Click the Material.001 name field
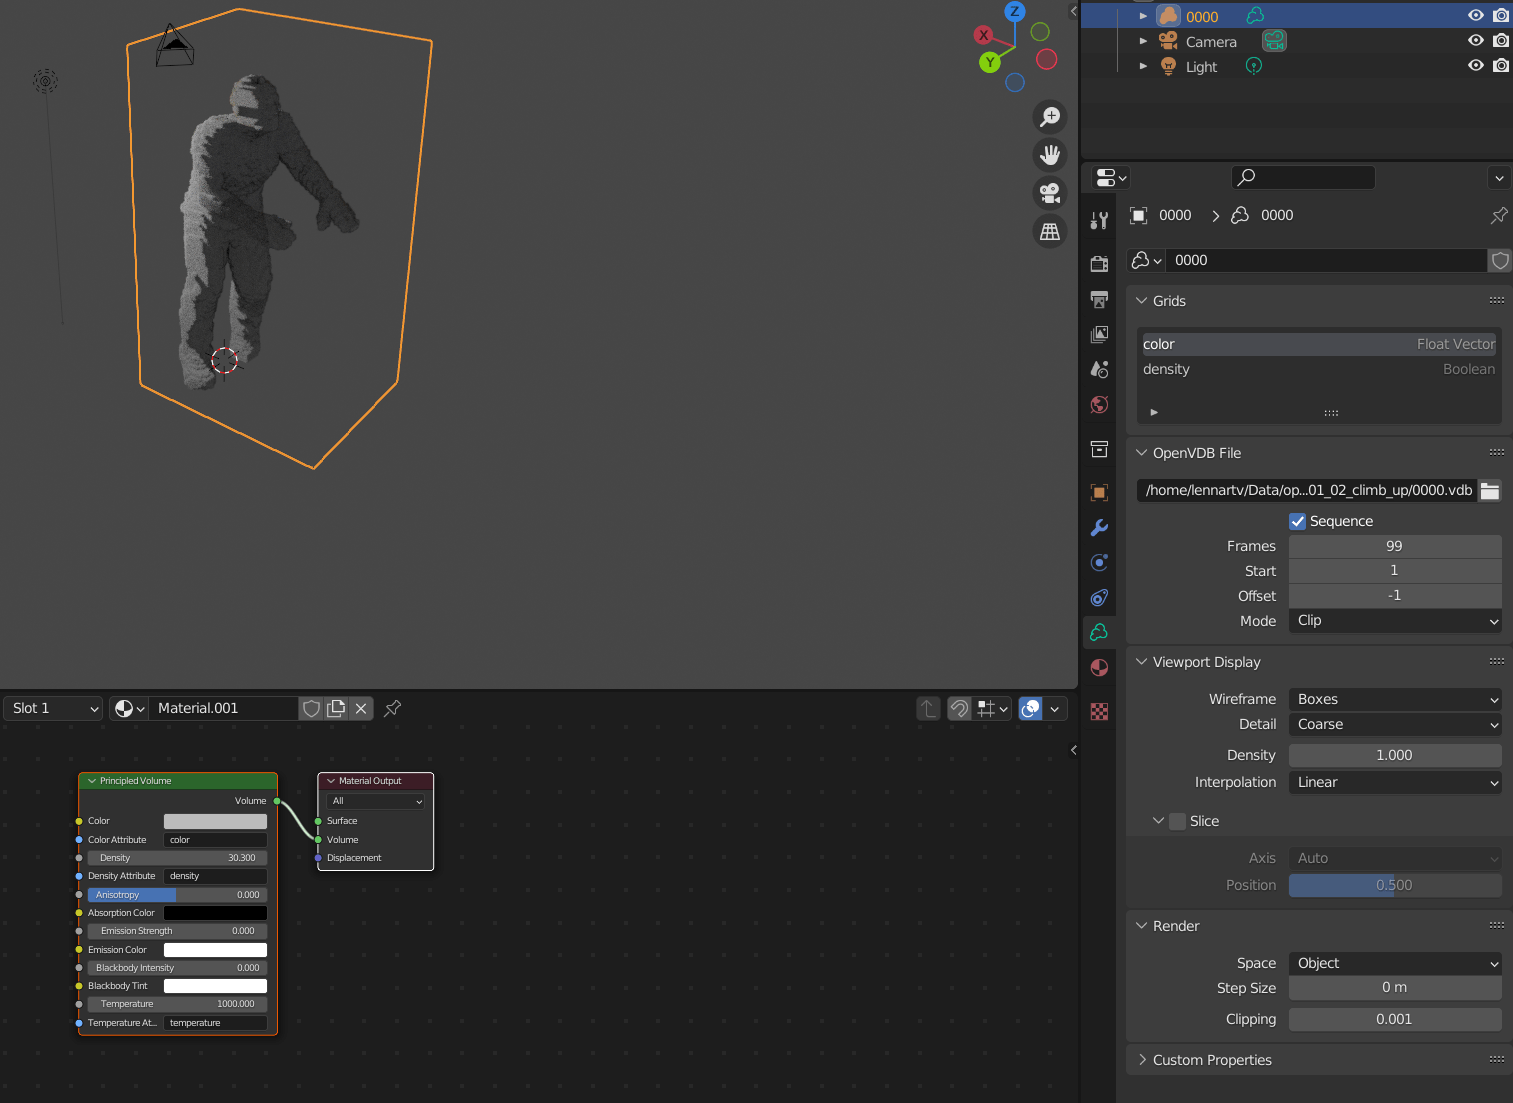 coord(222,708)
